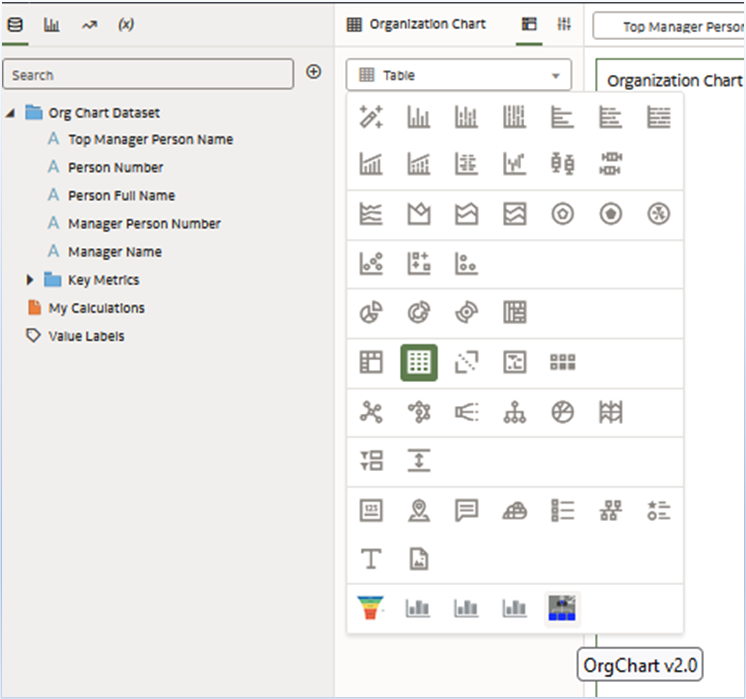Choose the tile grid icon of six squares
The height and width of the screenshot is (699, 746).
562,362
